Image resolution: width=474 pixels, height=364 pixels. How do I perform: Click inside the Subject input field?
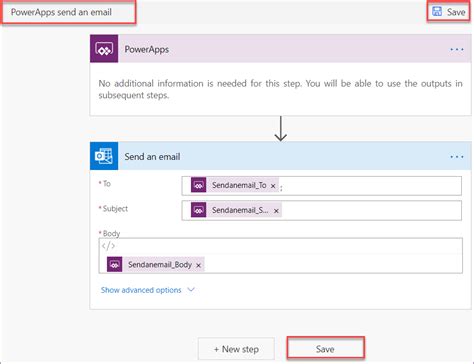[x=322, y=210]
